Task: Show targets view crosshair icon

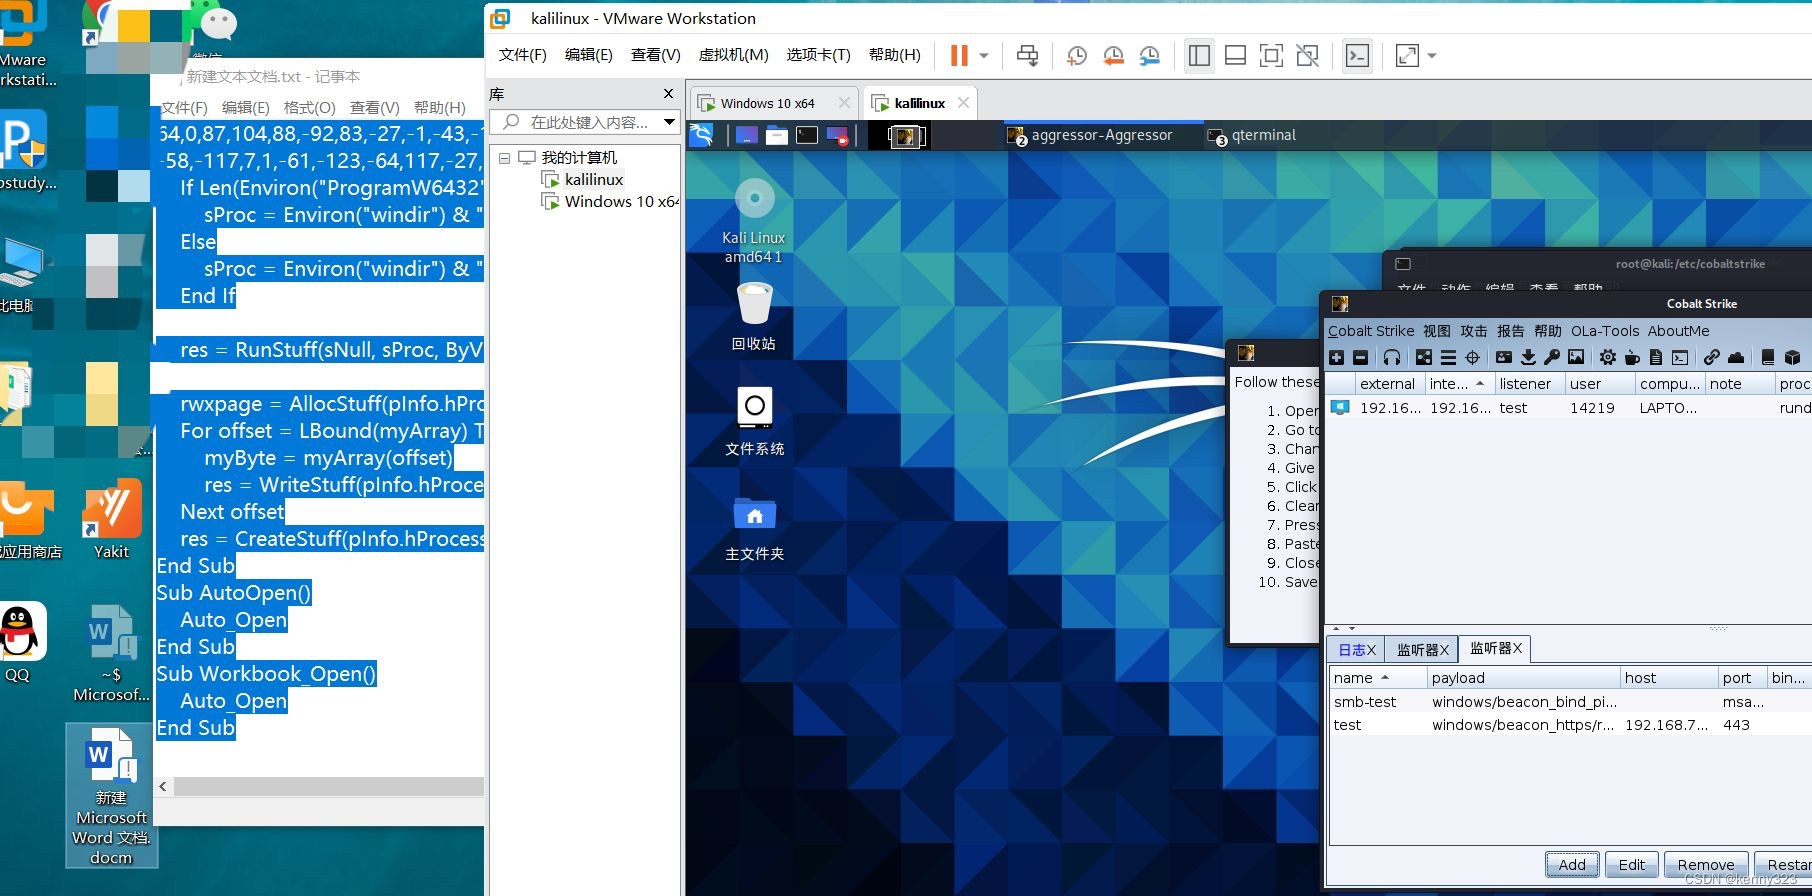Action: (x=1472, y=357)
